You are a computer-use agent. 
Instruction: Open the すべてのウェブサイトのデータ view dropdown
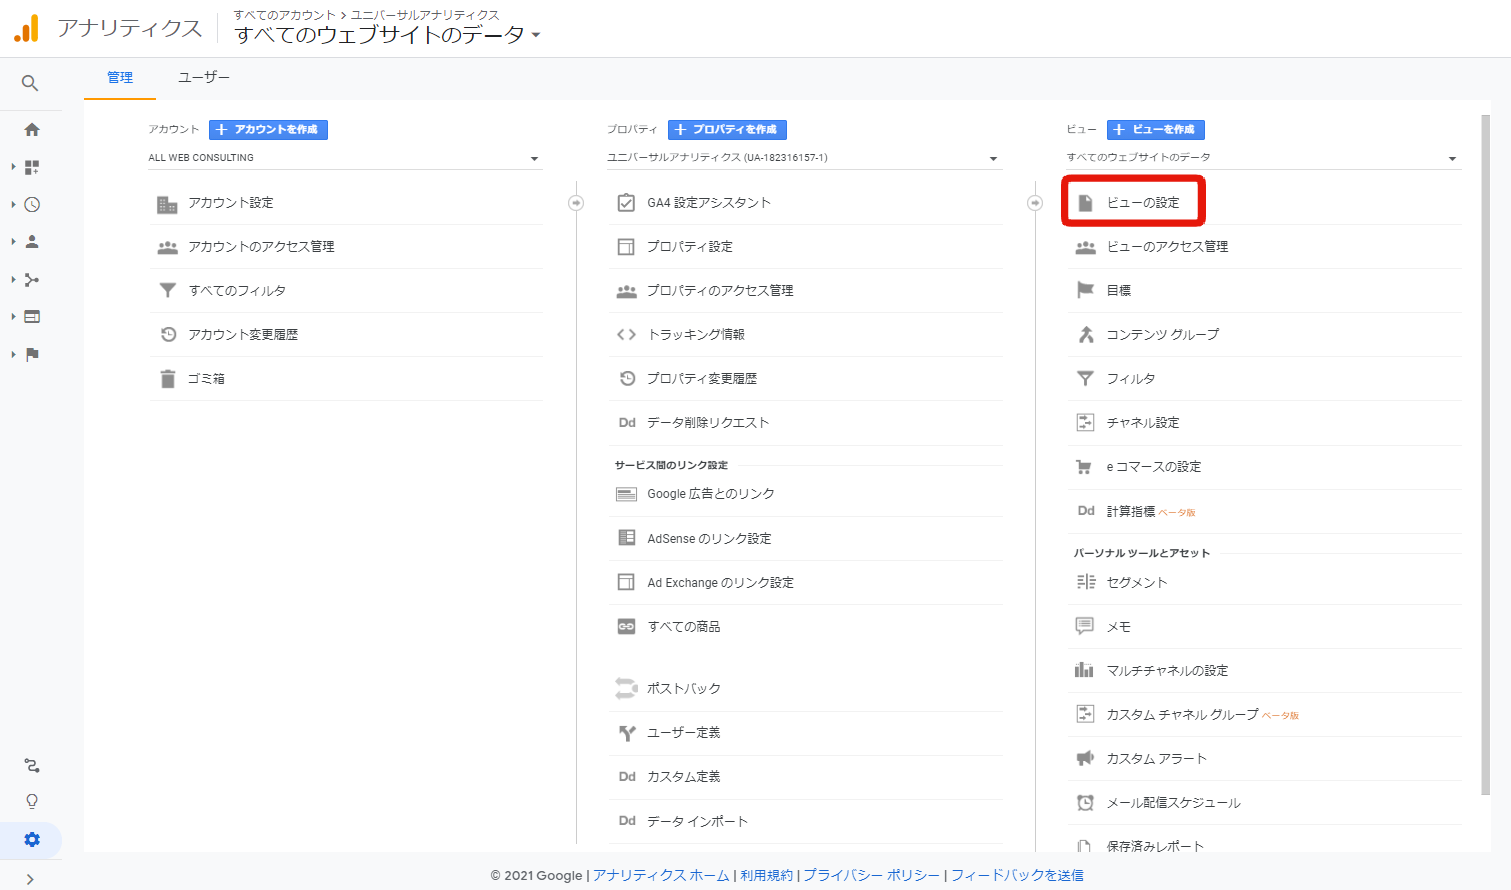click(1263, 158)
